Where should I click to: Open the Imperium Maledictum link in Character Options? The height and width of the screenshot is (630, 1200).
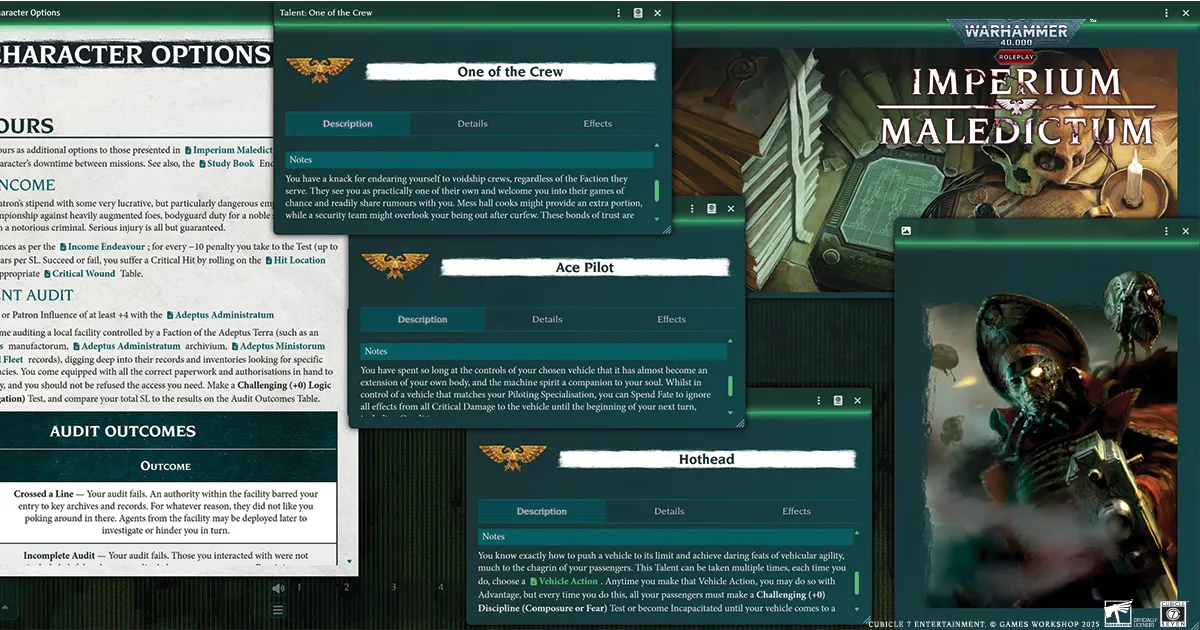tap(228, 149)
